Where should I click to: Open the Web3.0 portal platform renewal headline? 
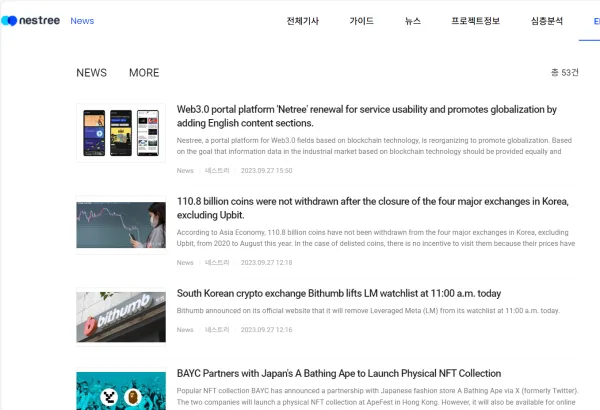(366, 116)
